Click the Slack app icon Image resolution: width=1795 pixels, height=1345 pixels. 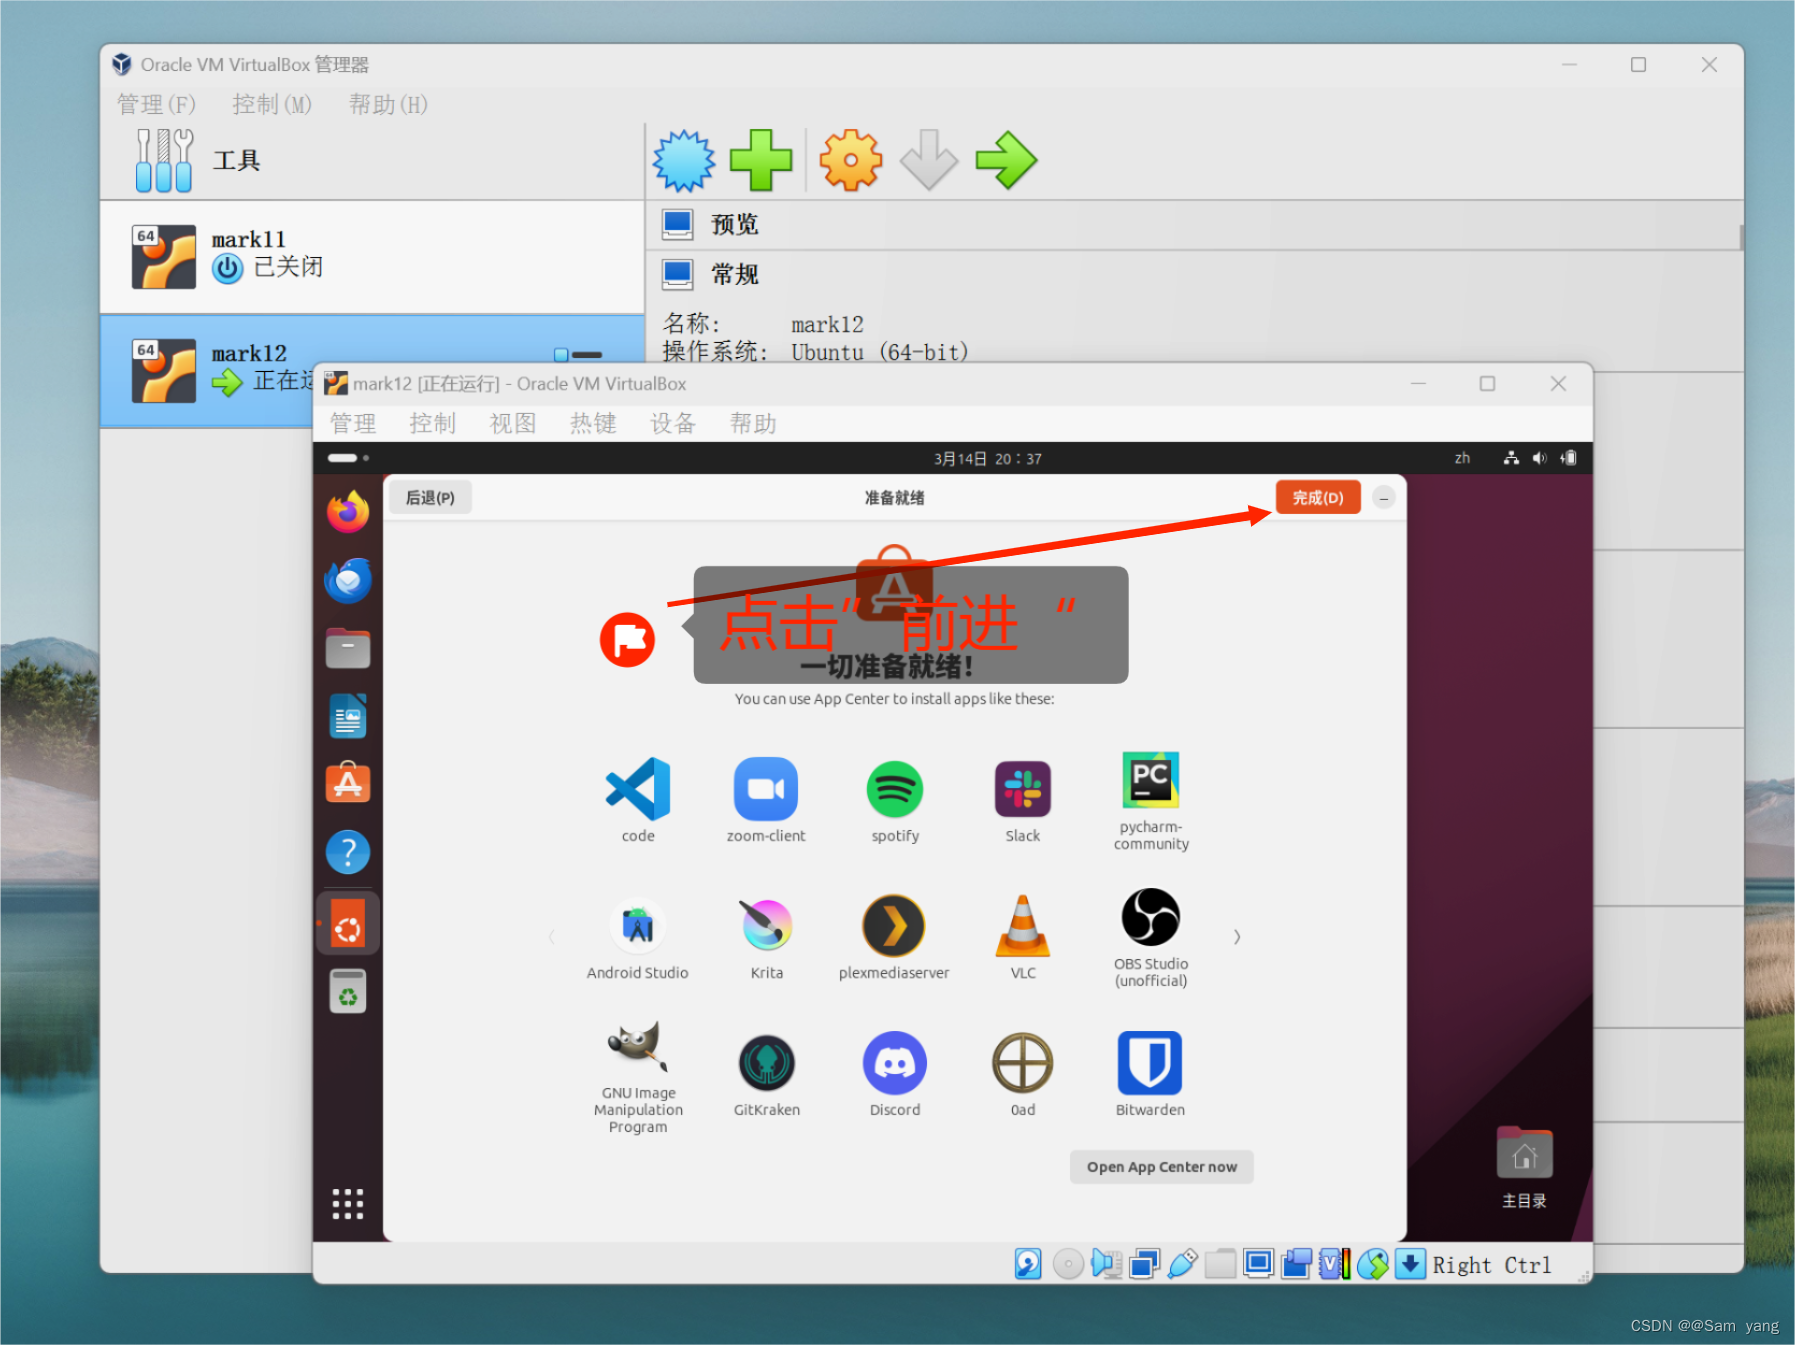click(1023, 789)
